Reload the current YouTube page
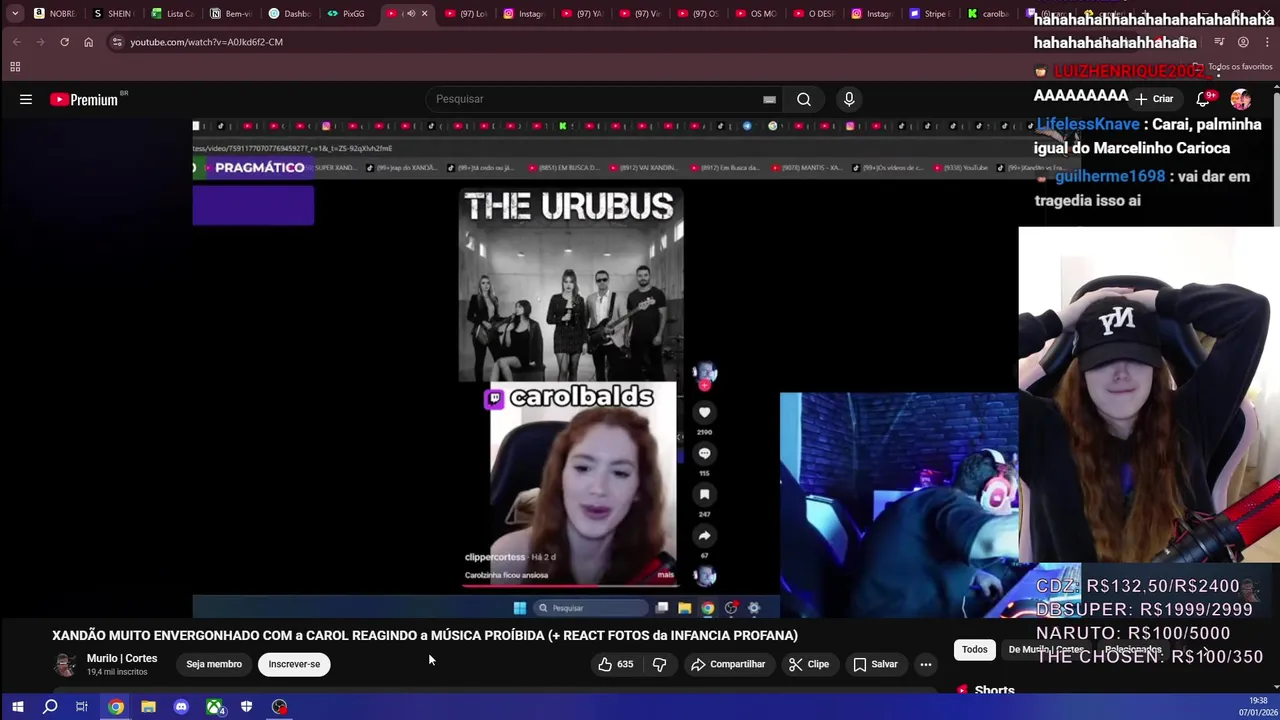The image size is (1280, 720). [x=64, y=42]
